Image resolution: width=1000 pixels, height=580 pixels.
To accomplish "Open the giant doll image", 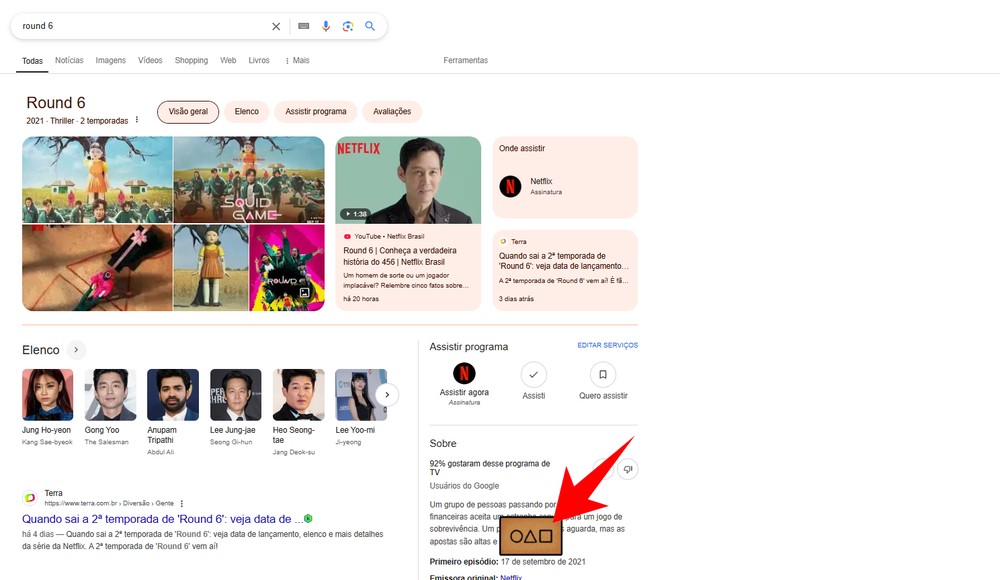I will [x=210, y=267].
